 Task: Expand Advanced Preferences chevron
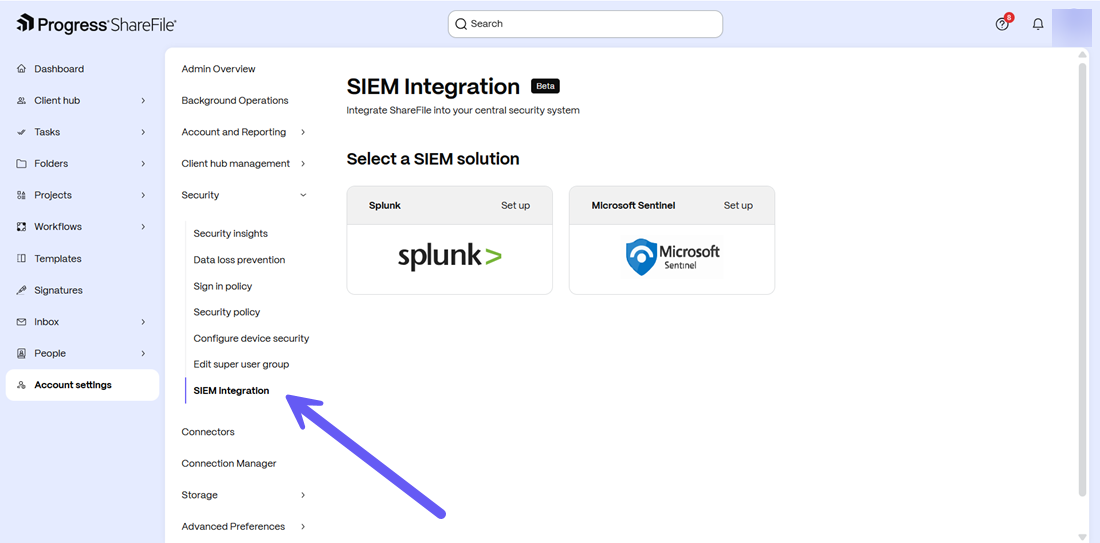(x=303, y=526)
